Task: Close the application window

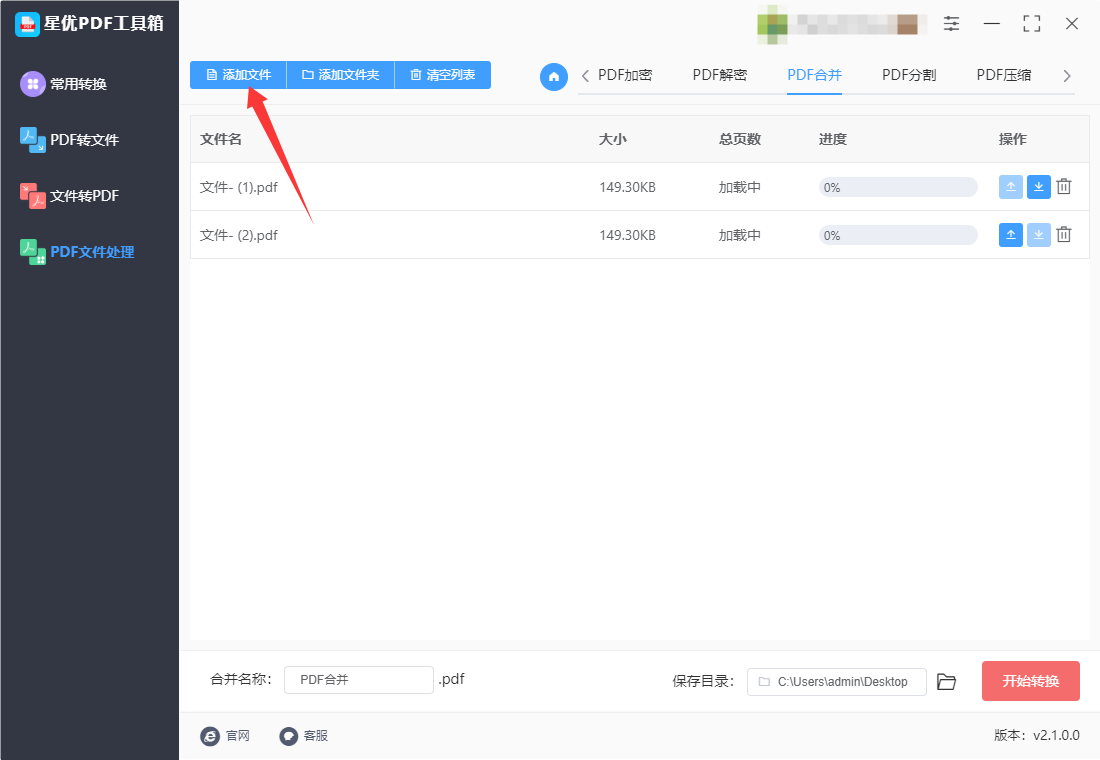Action: [x=1072, y=24]
